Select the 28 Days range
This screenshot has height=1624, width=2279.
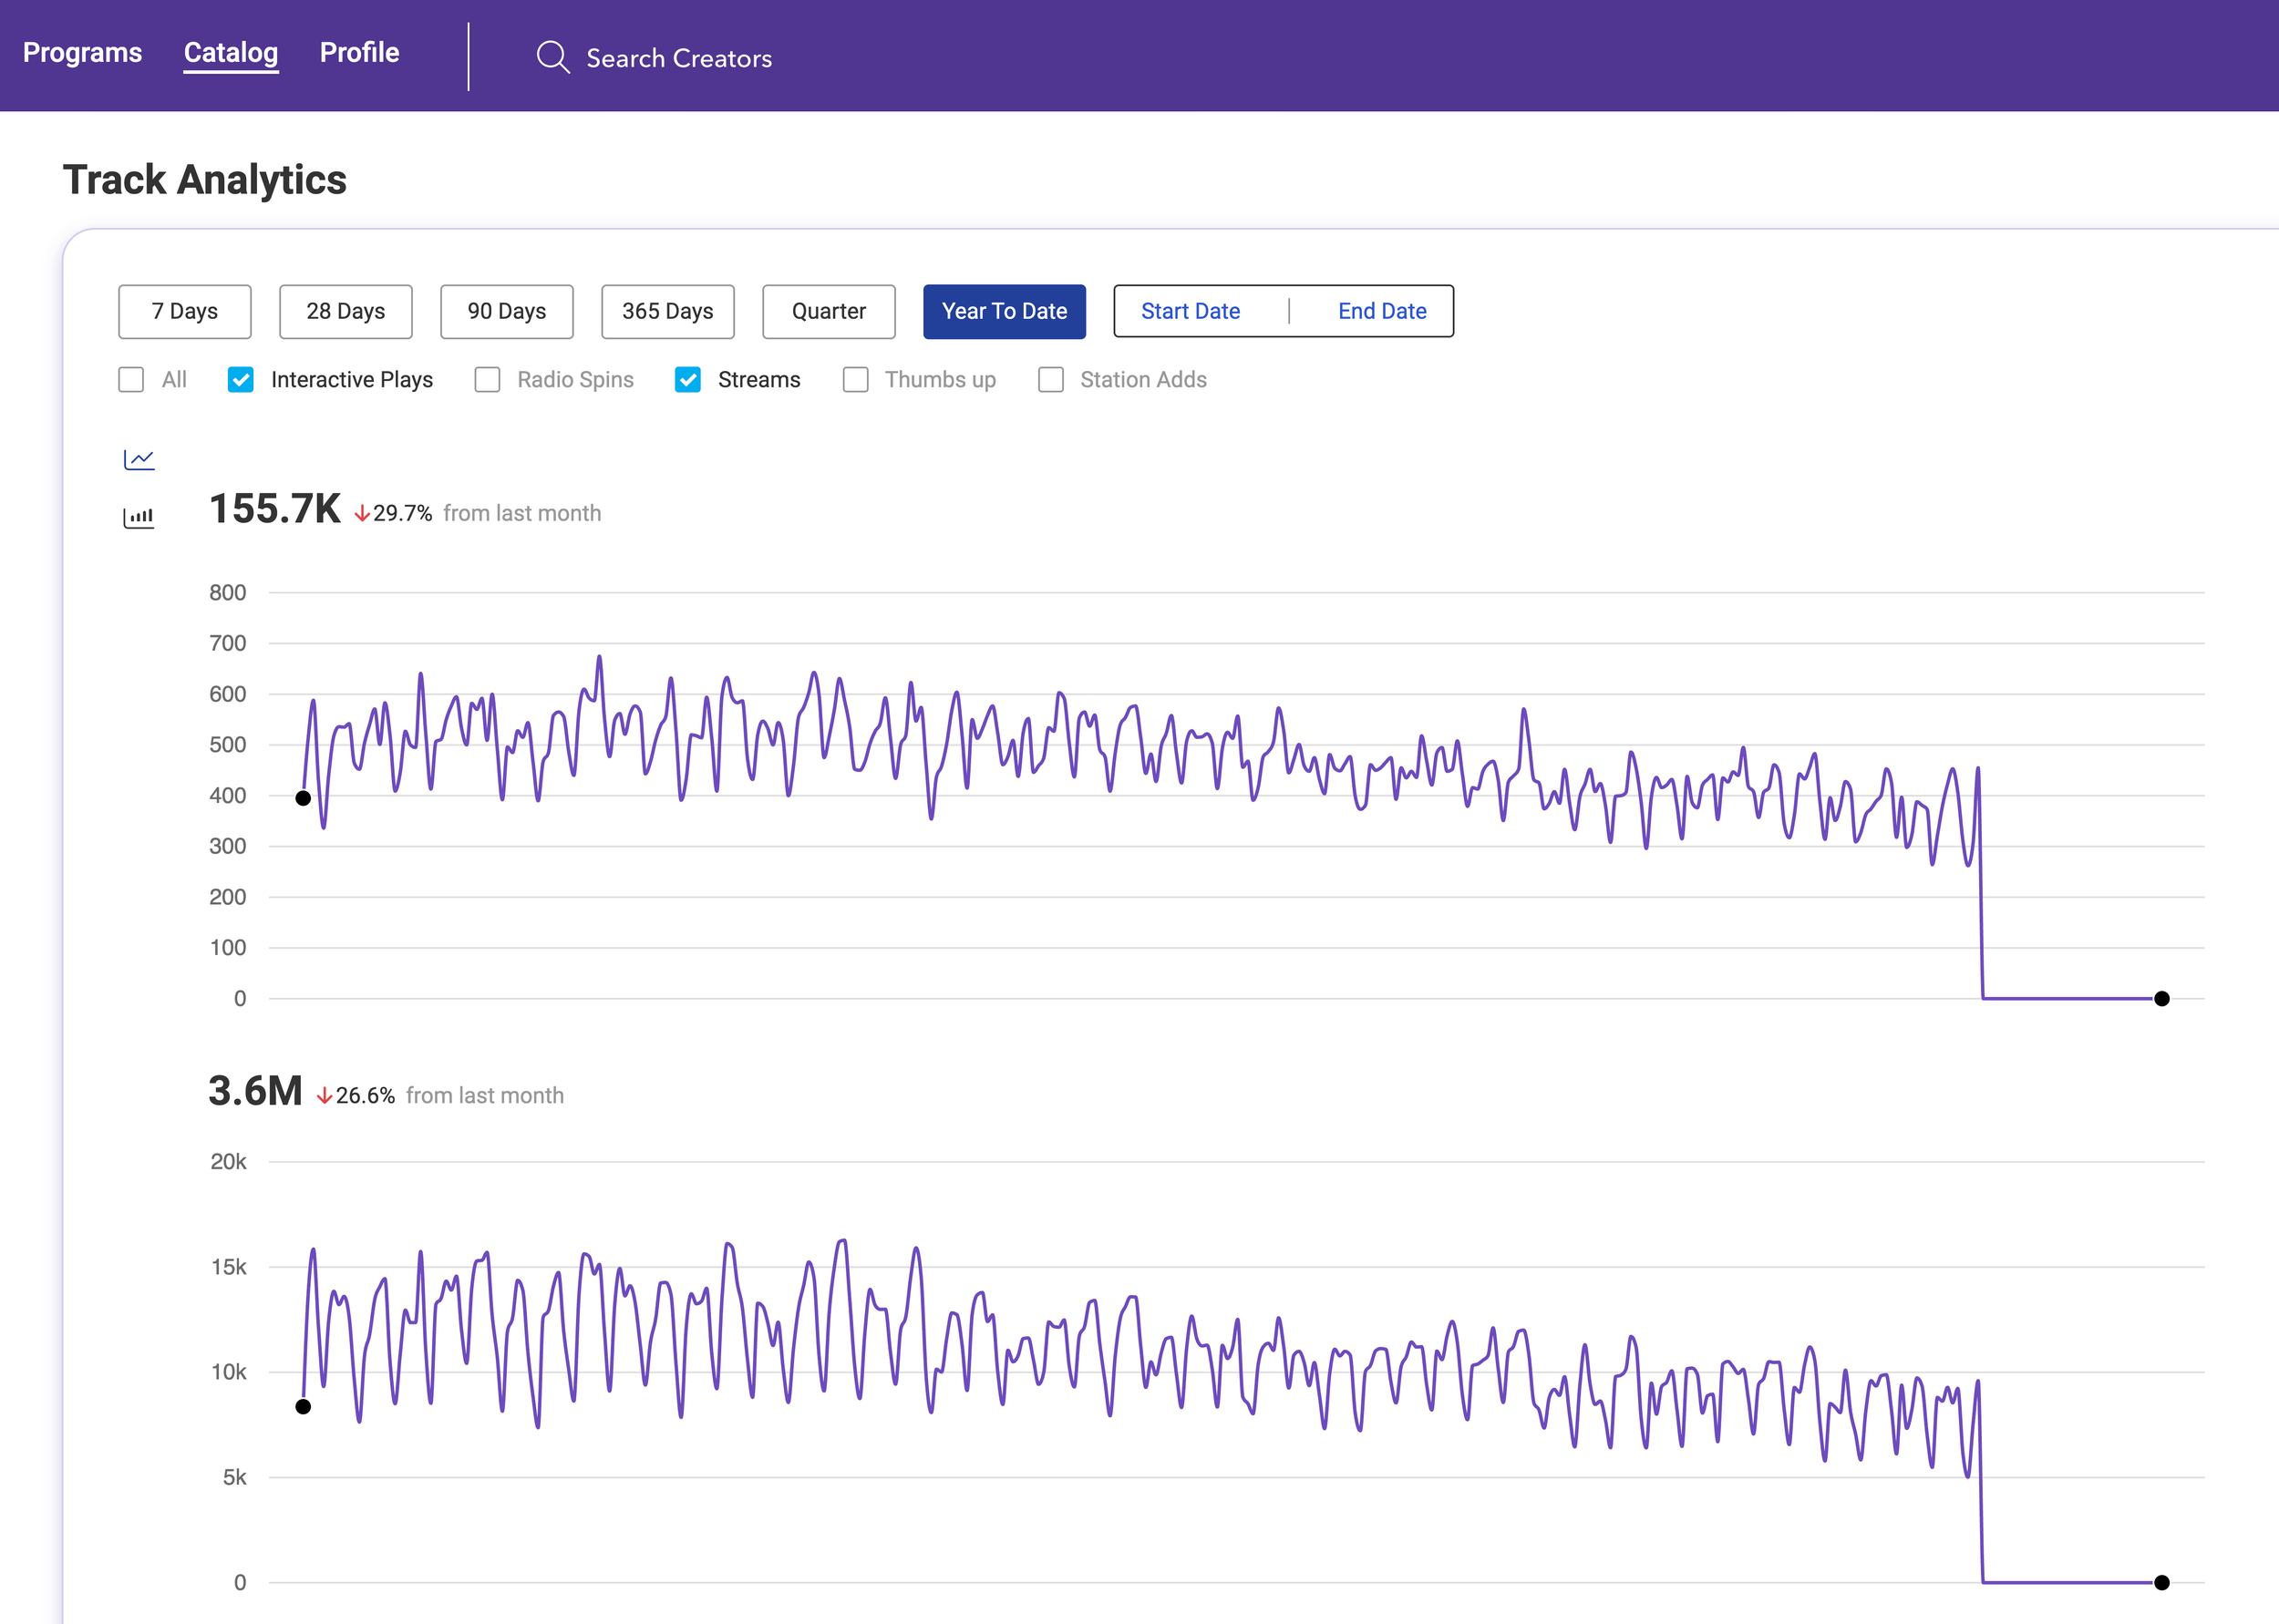click(346, 311)
